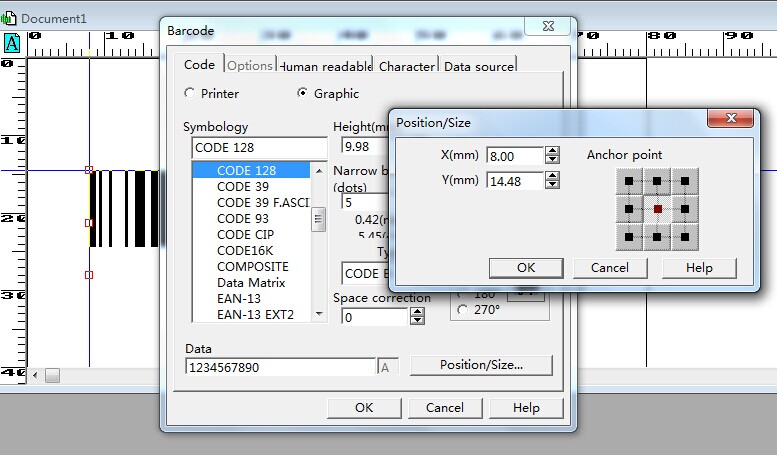Click the symbology list scrollbar thumb

[318, 220]
